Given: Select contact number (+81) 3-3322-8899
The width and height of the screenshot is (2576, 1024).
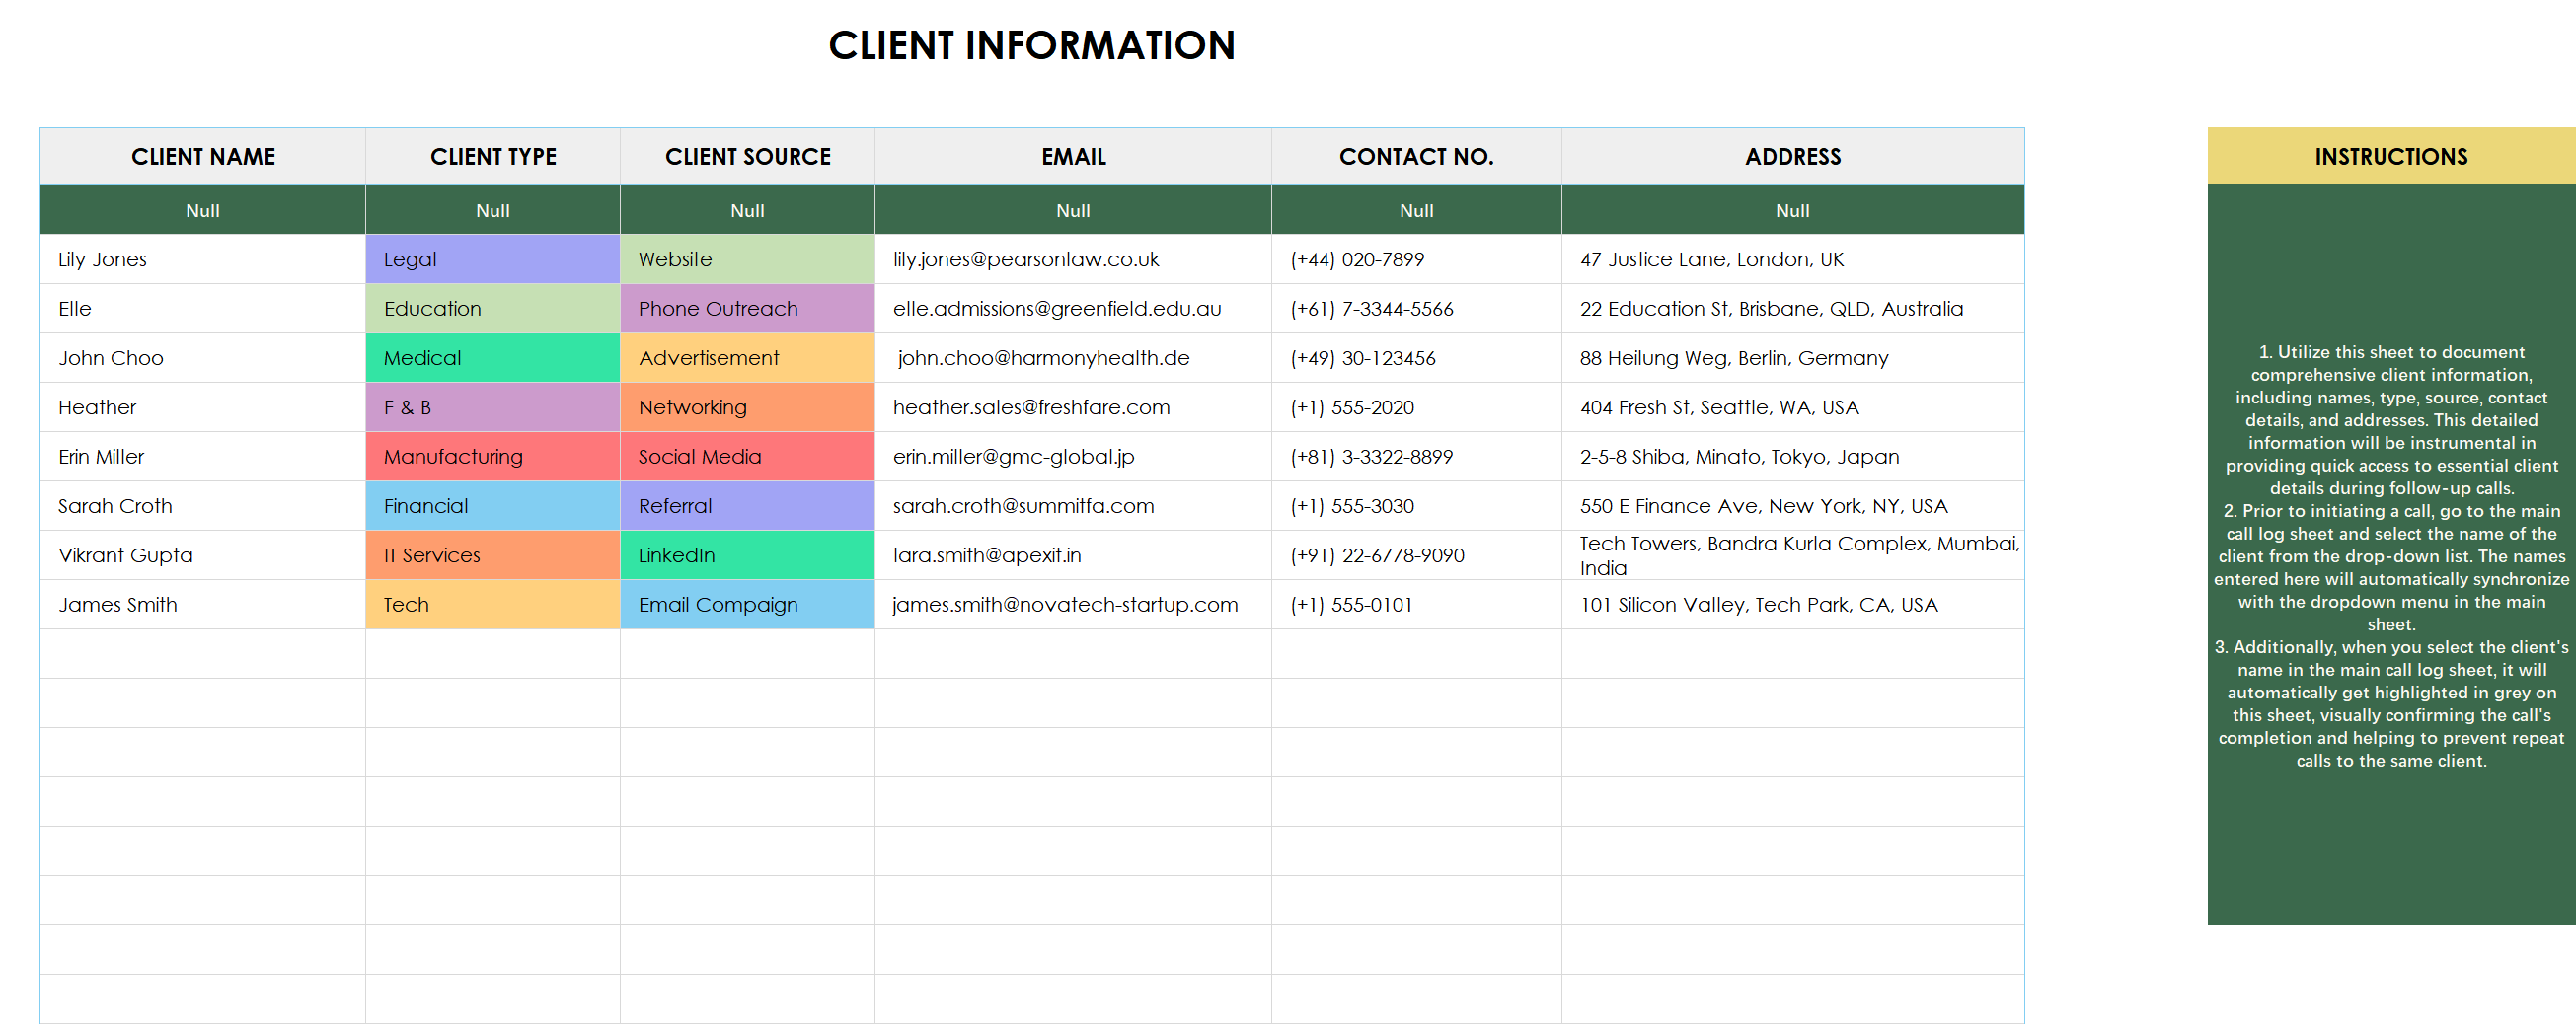Looking at the screenshot, I should (1416, 457).
